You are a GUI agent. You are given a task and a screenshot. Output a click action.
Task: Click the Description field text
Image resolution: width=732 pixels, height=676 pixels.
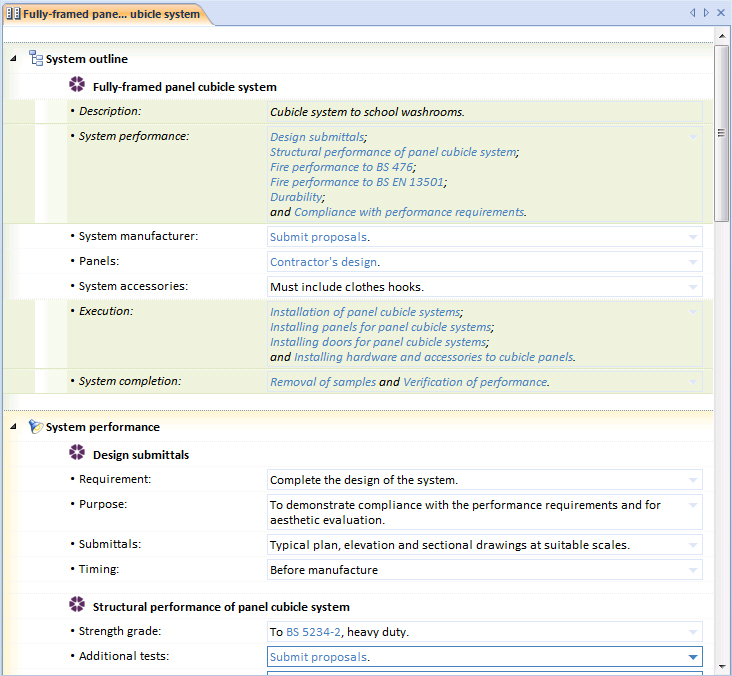click(367, 112)
